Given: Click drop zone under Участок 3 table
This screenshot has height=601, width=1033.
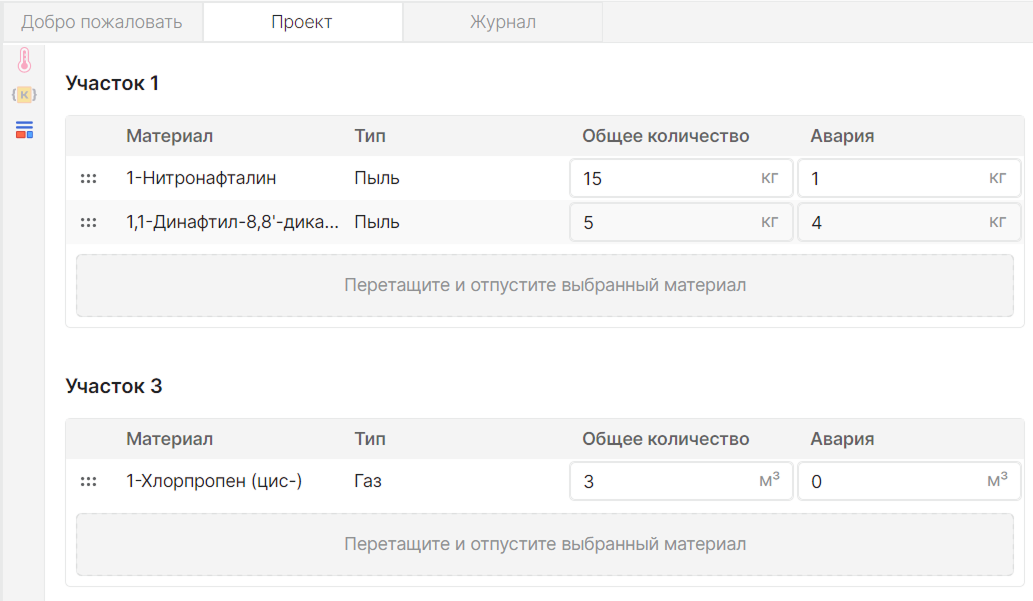Looking at the screenshot, I should pos(545,544).
